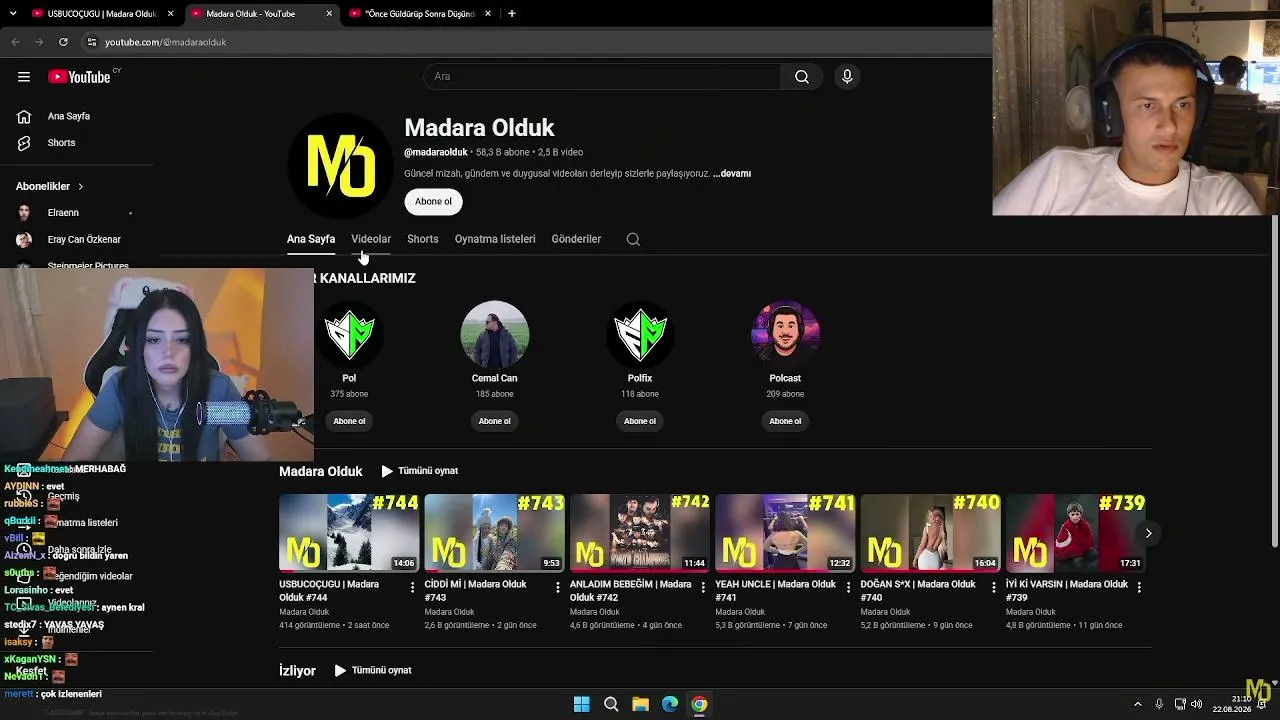The width and height of the screenshot is (1280, 720).
Task: Click the Madara Olduk channel avatar logo
Action: click(341, 165)
